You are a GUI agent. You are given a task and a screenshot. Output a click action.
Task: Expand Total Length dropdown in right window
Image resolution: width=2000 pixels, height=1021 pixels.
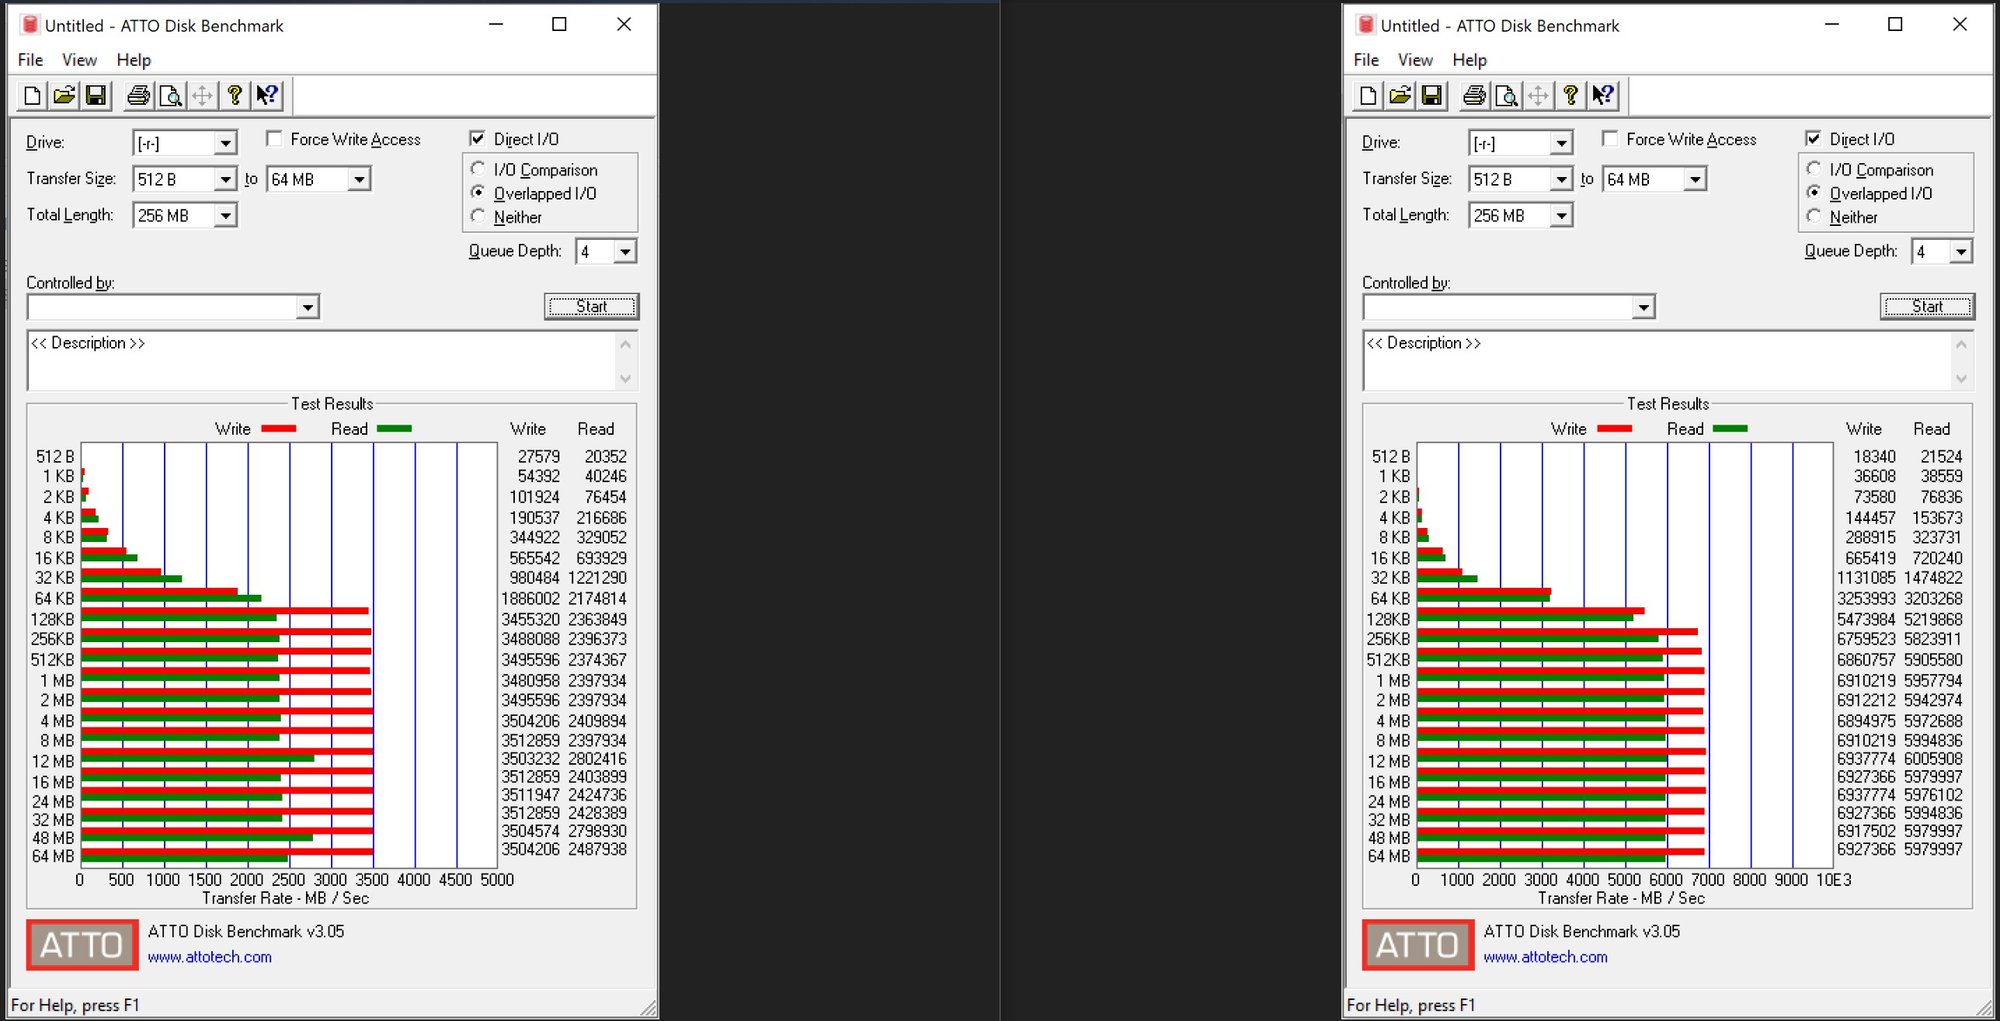1561,215
